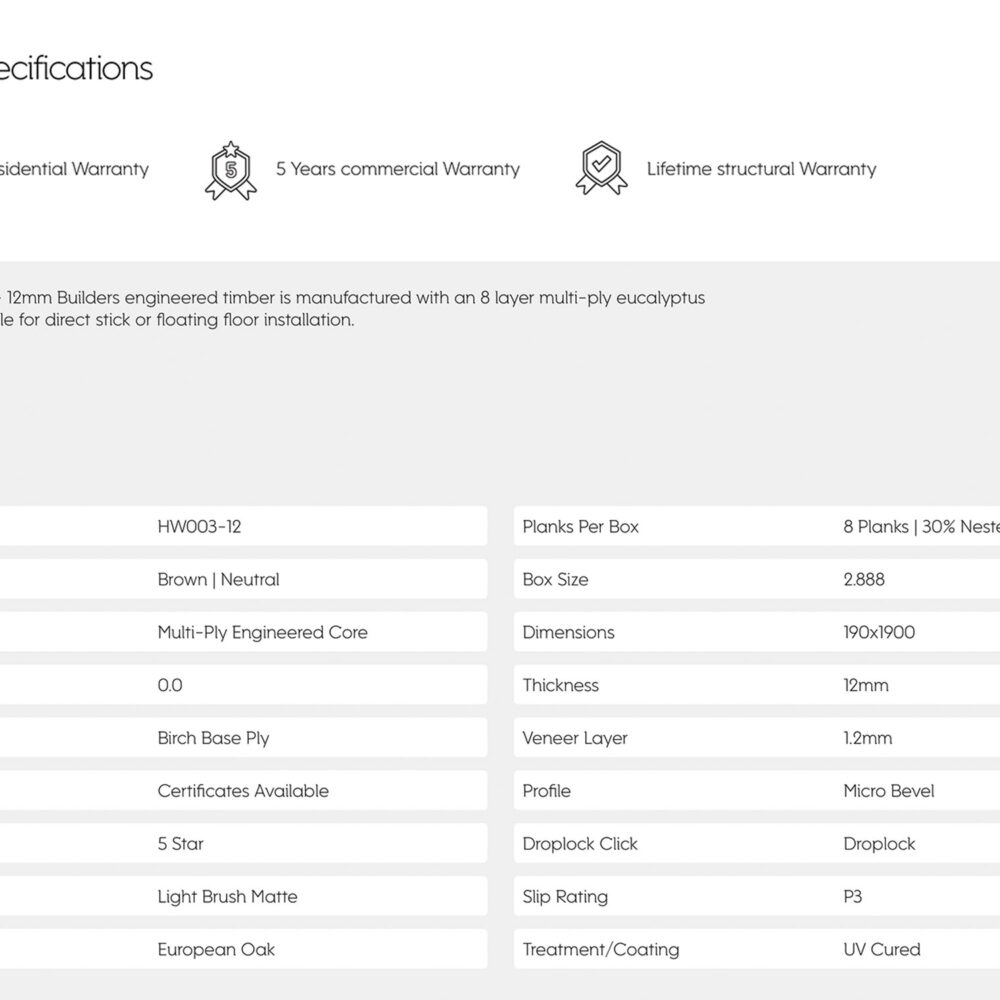Click the '5 Star' rating value

[x=180, y=844]
